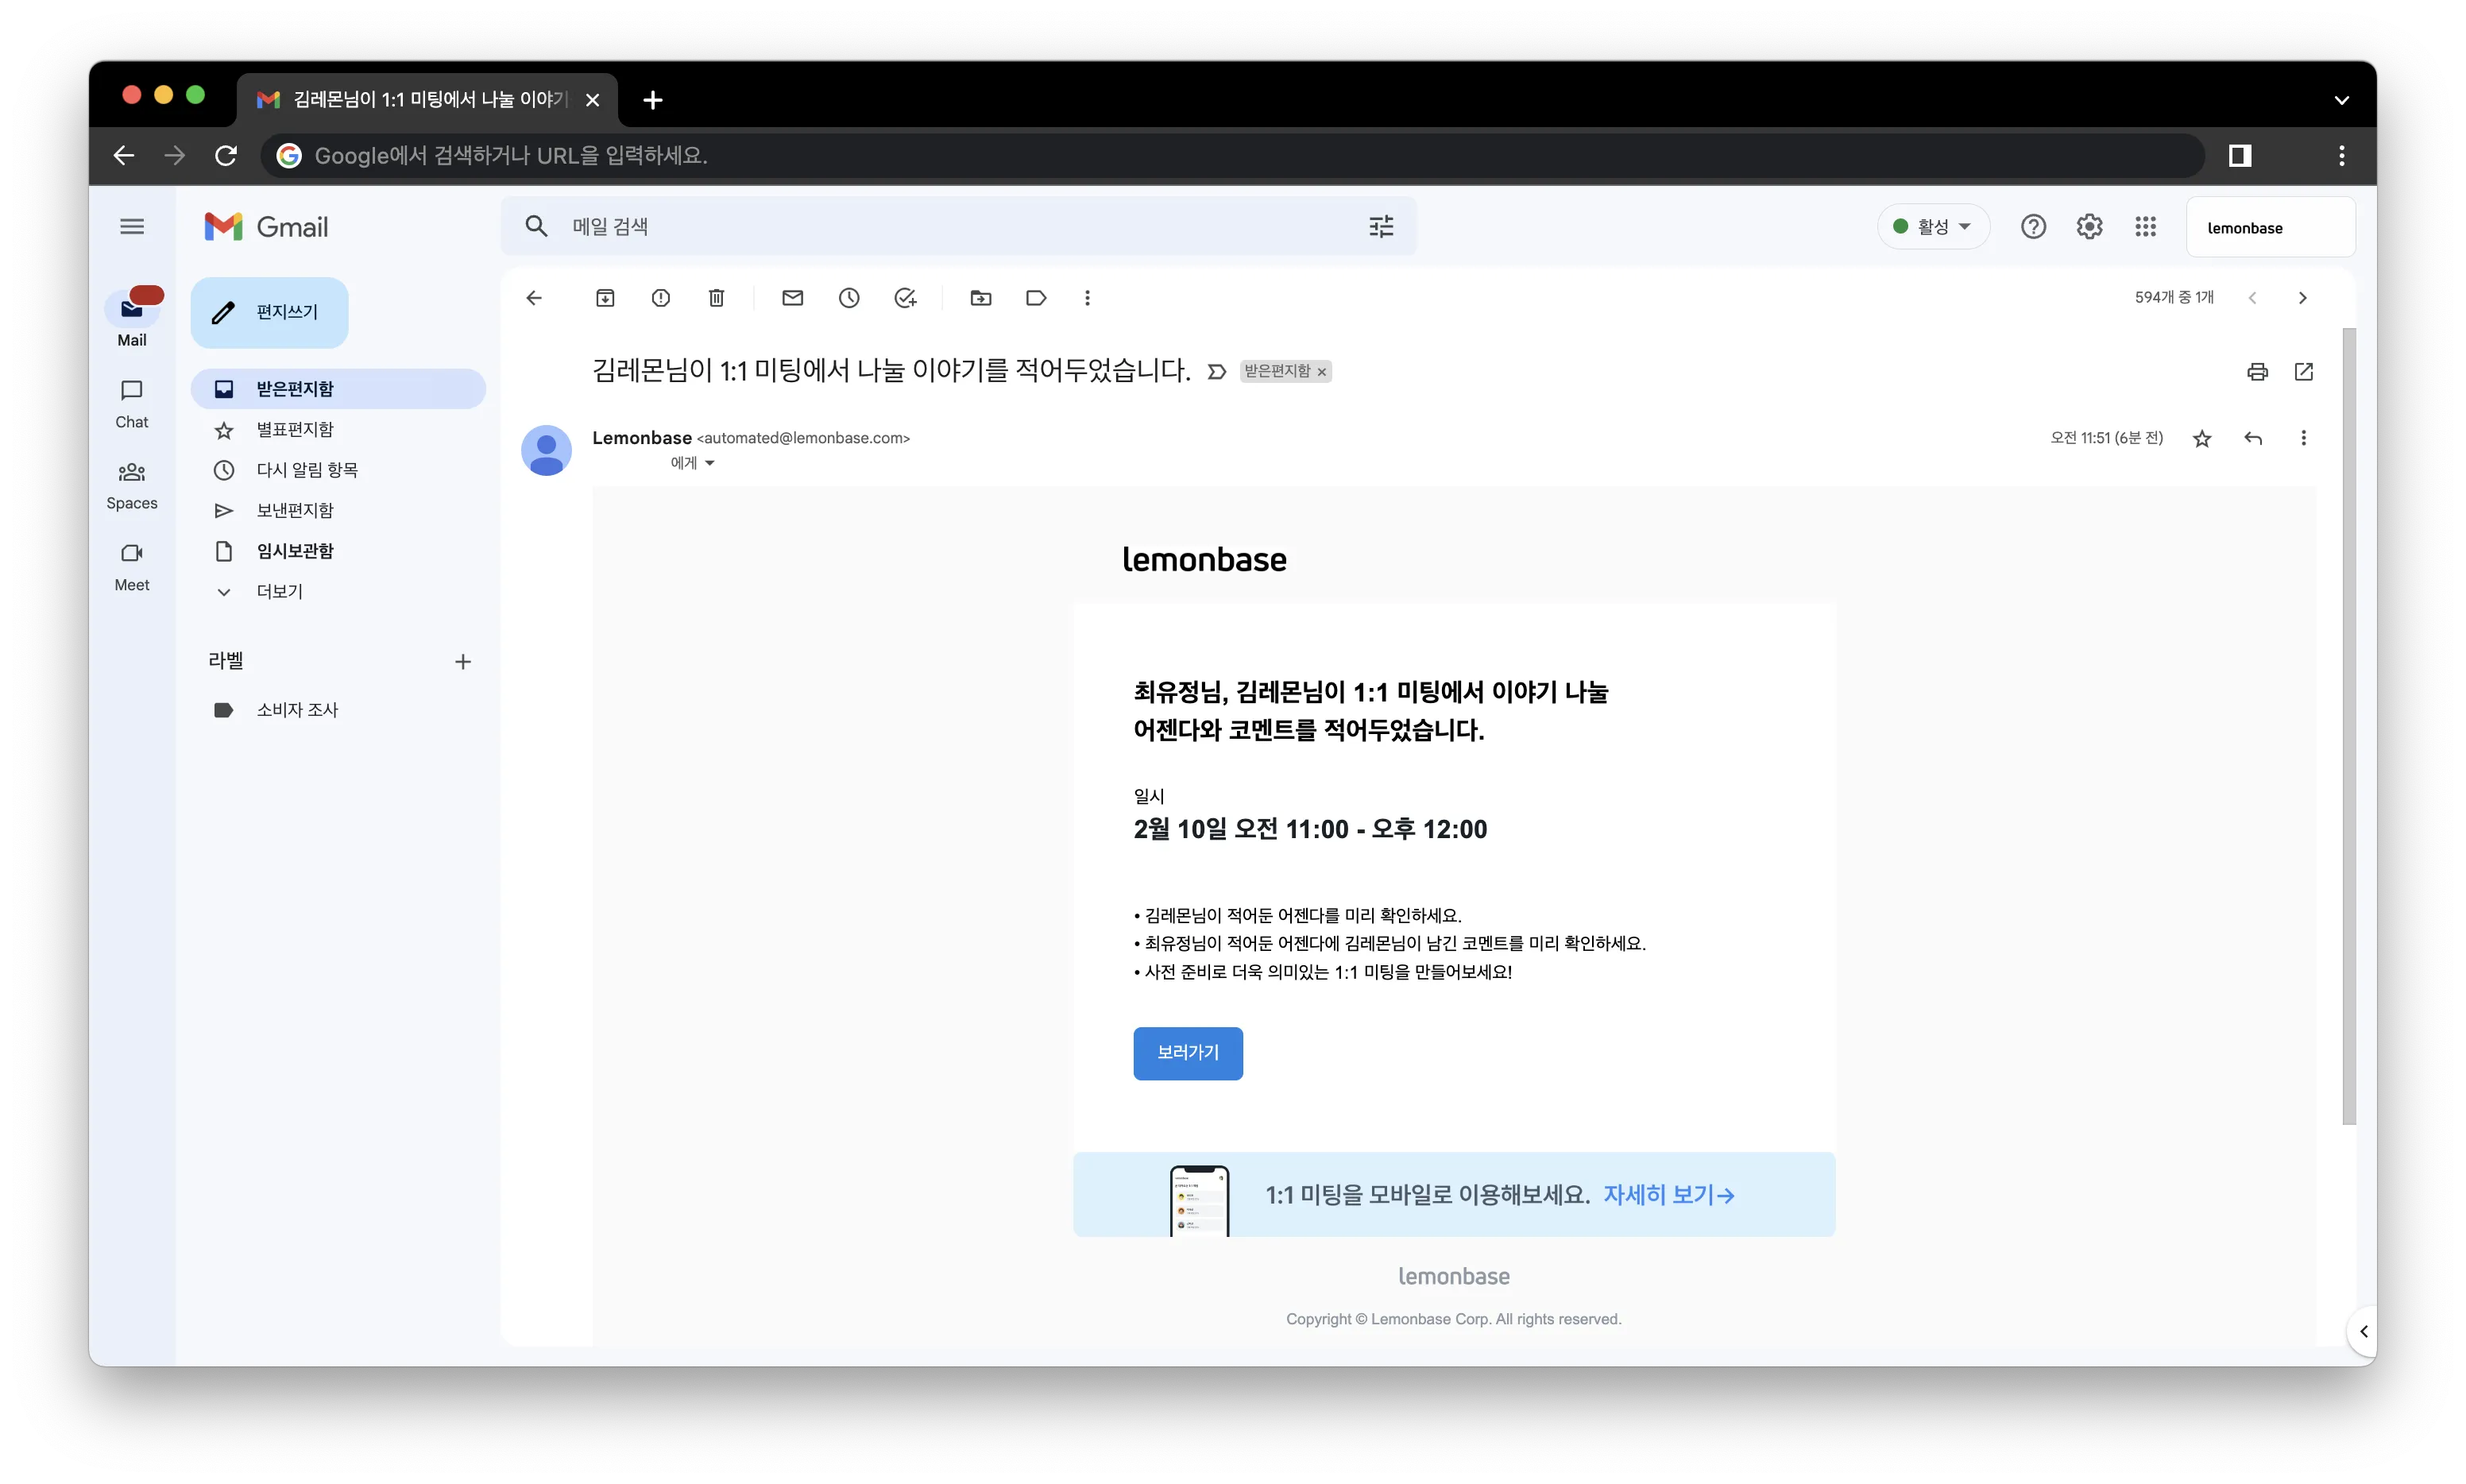Viewport: 2466px width, 1484px height.
Task: Report this email as spam
Action: 661,298
